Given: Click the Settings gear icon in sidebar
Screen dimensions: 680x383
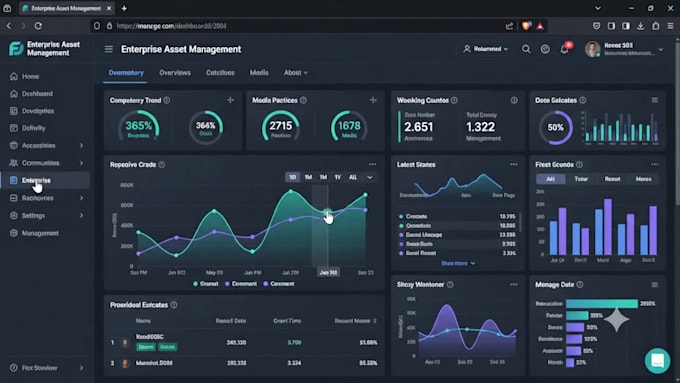Looking at the screenshot, I should click(x=14, y=216).
